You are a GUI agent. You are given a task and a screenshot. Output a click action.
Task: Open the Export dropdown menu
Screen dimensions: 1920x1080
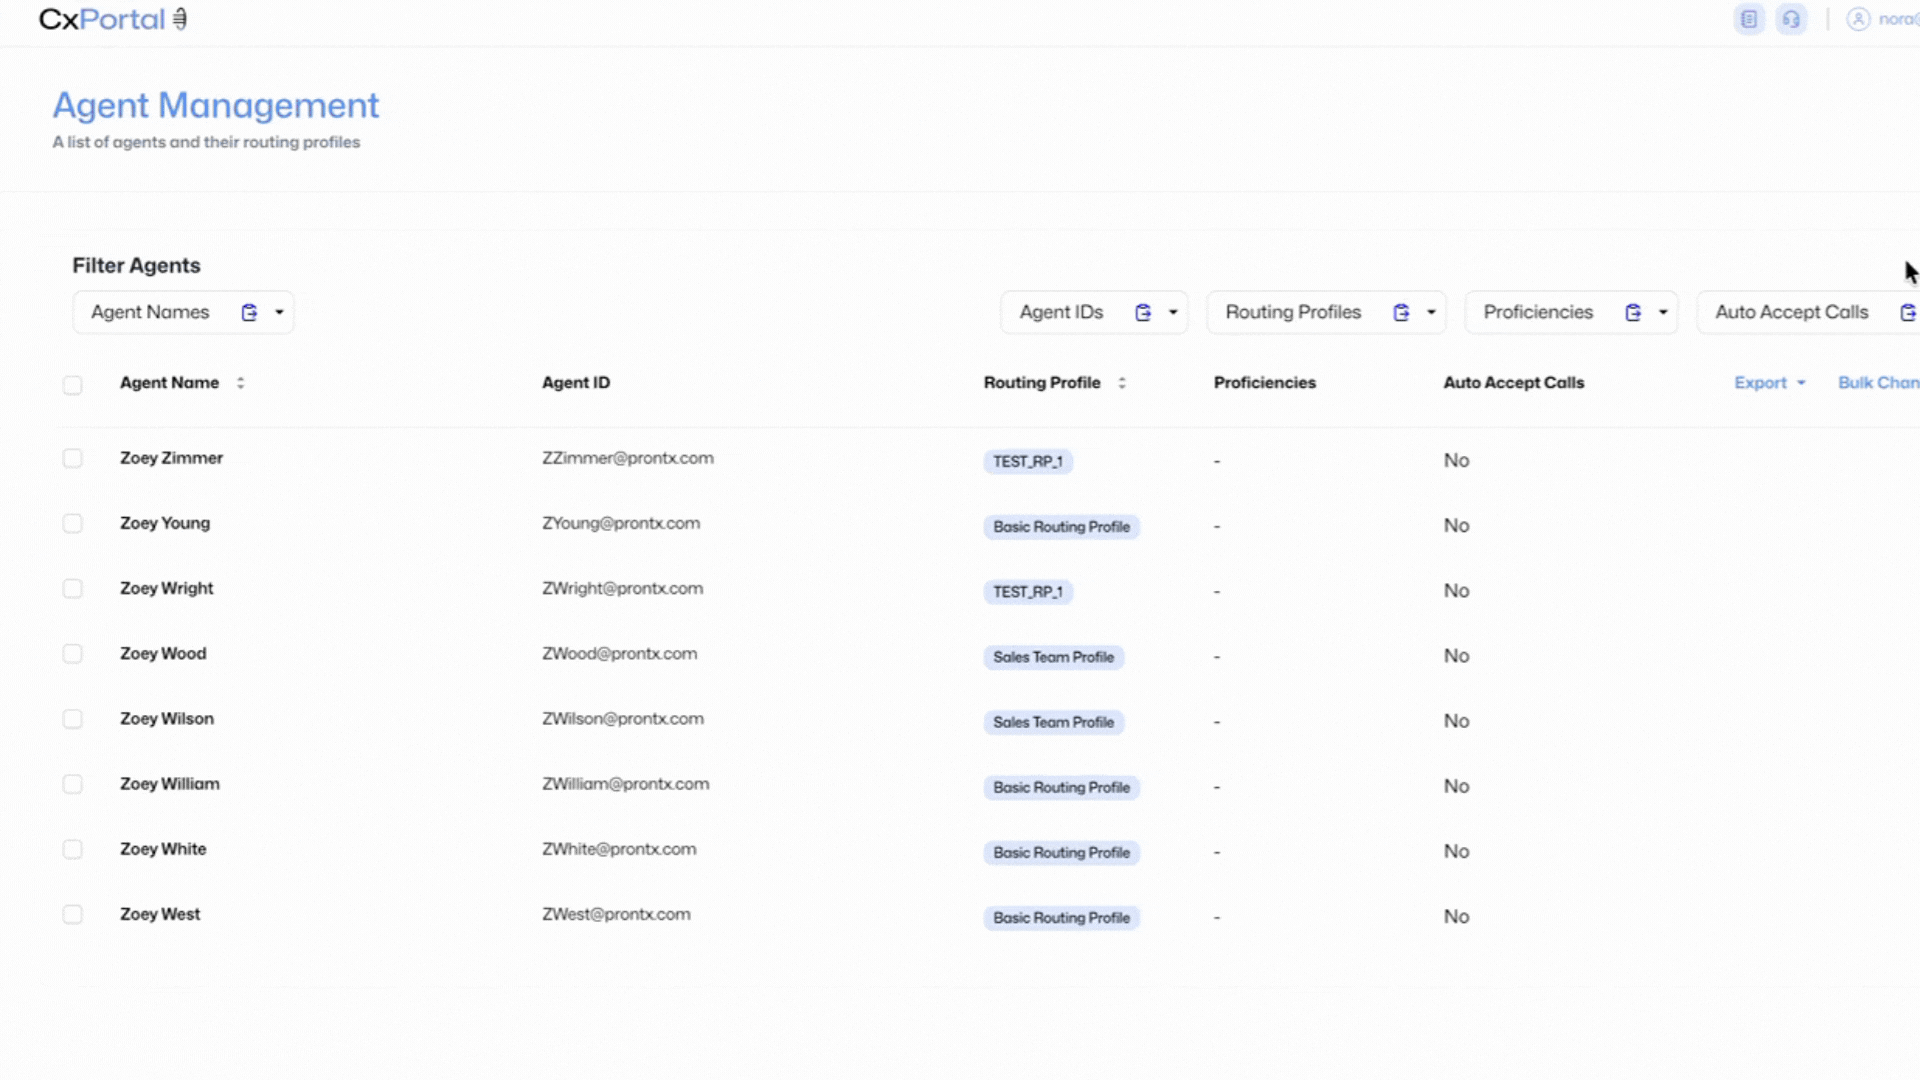pyautogui.click(x=1769, y=383)
